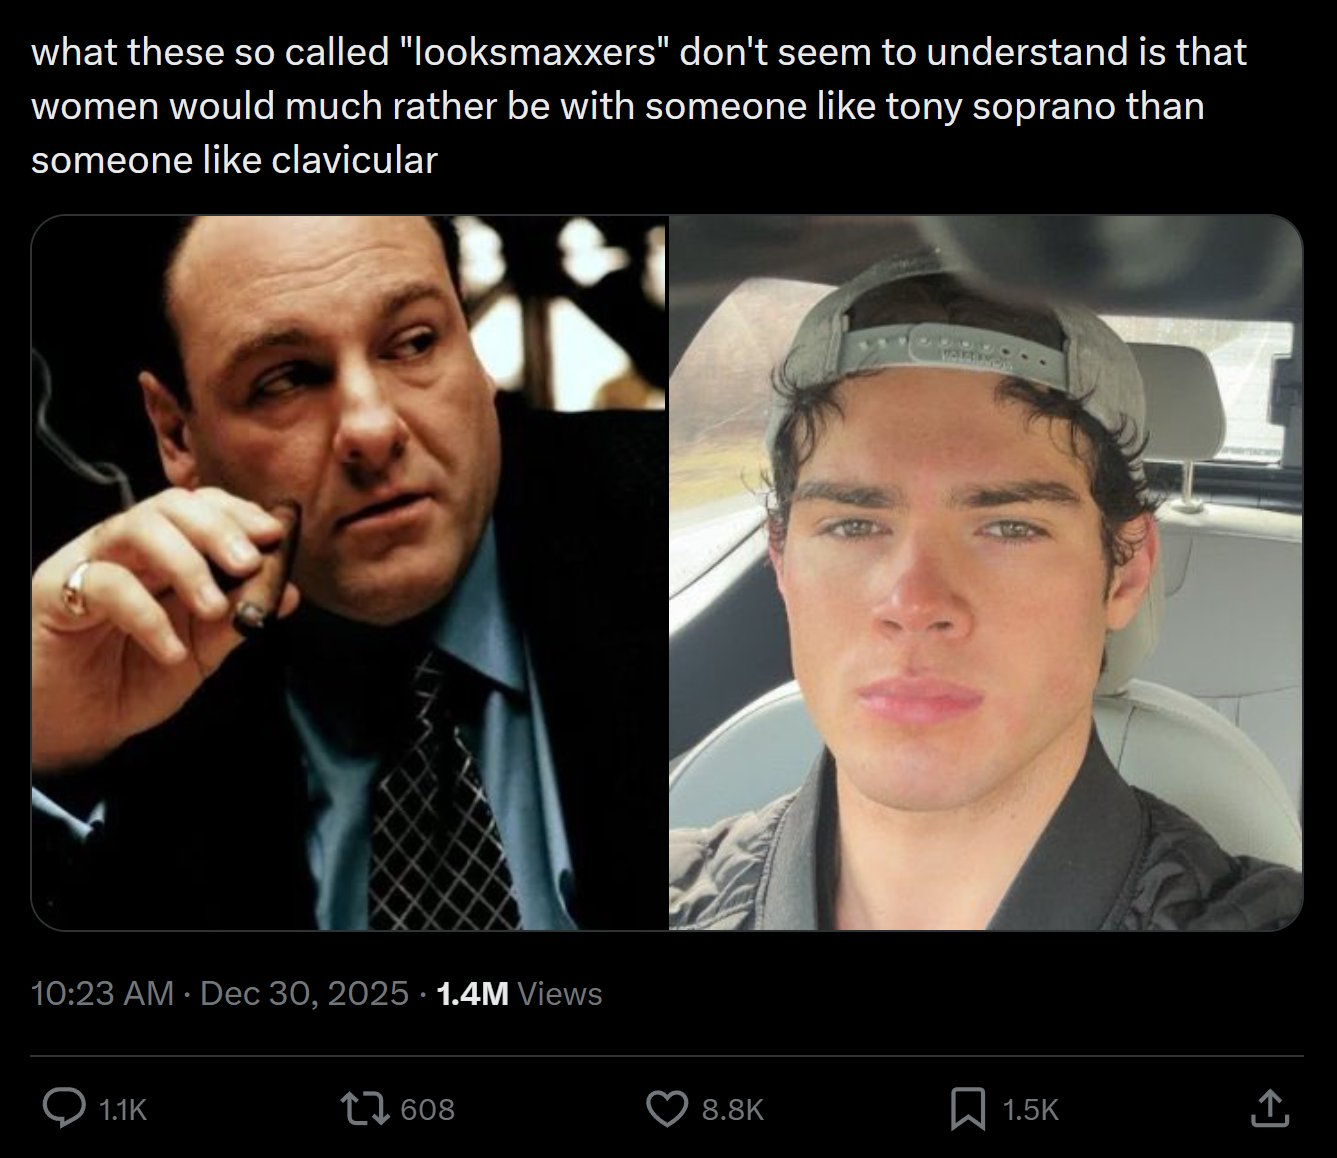Click the repost arrows icon
This screenshot has width=1337, height=1158.
tap(367, 1108)
